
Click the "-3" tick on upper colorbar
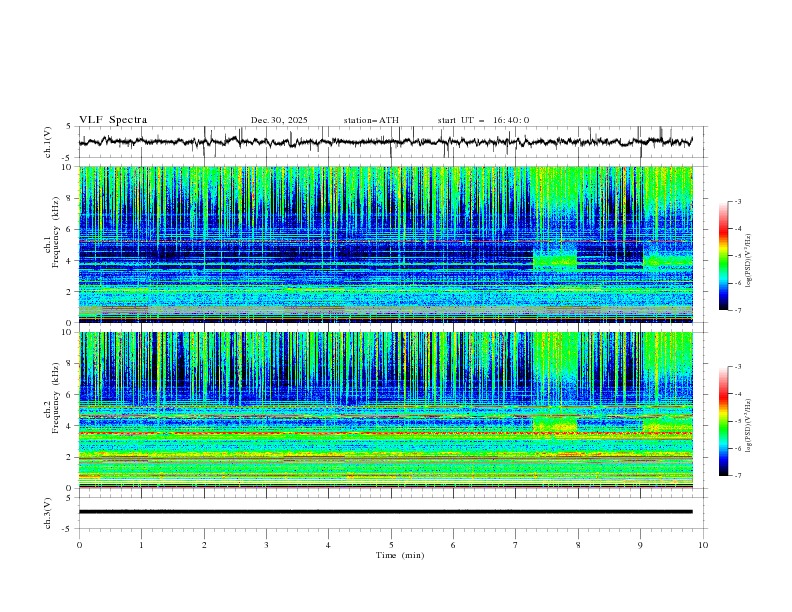(x=737, y=201)
